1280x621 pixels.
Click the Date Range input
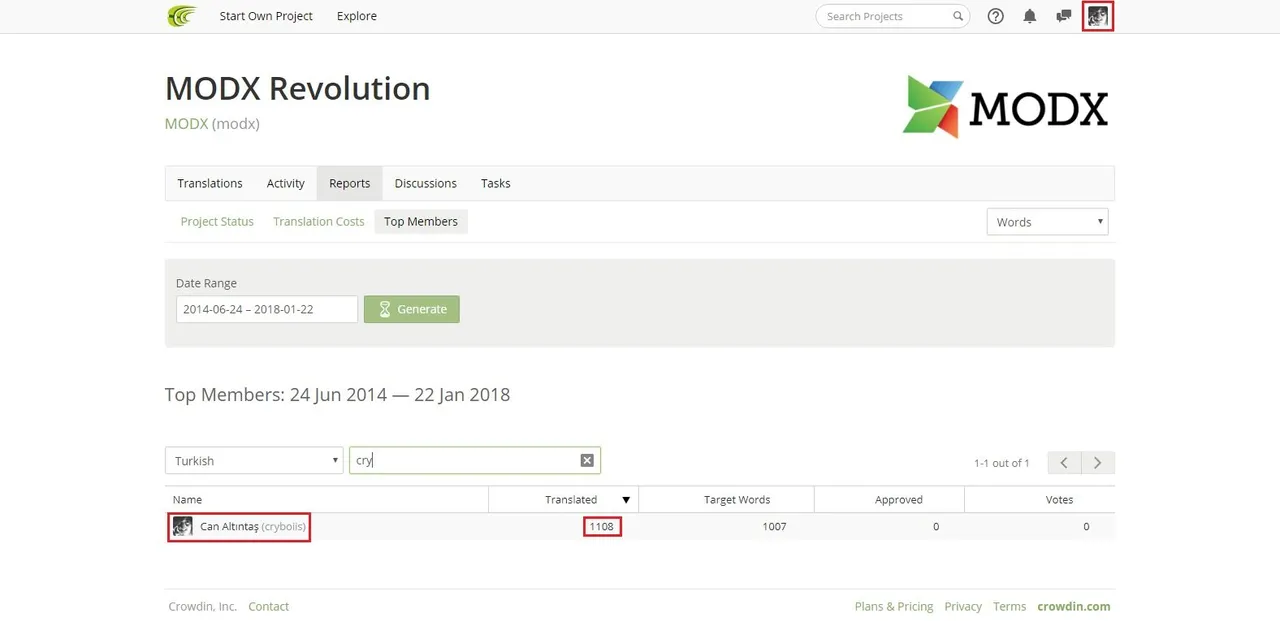267,309
